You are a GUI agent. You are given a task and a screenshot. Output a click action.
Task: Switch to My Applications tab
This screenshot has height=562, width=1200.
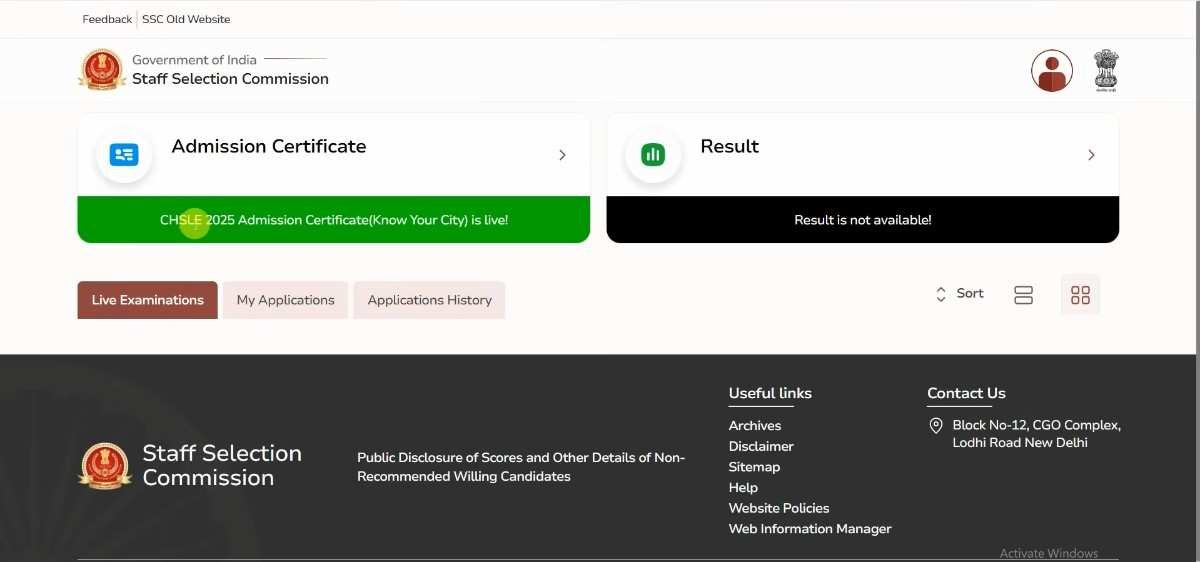coord(285,300)
